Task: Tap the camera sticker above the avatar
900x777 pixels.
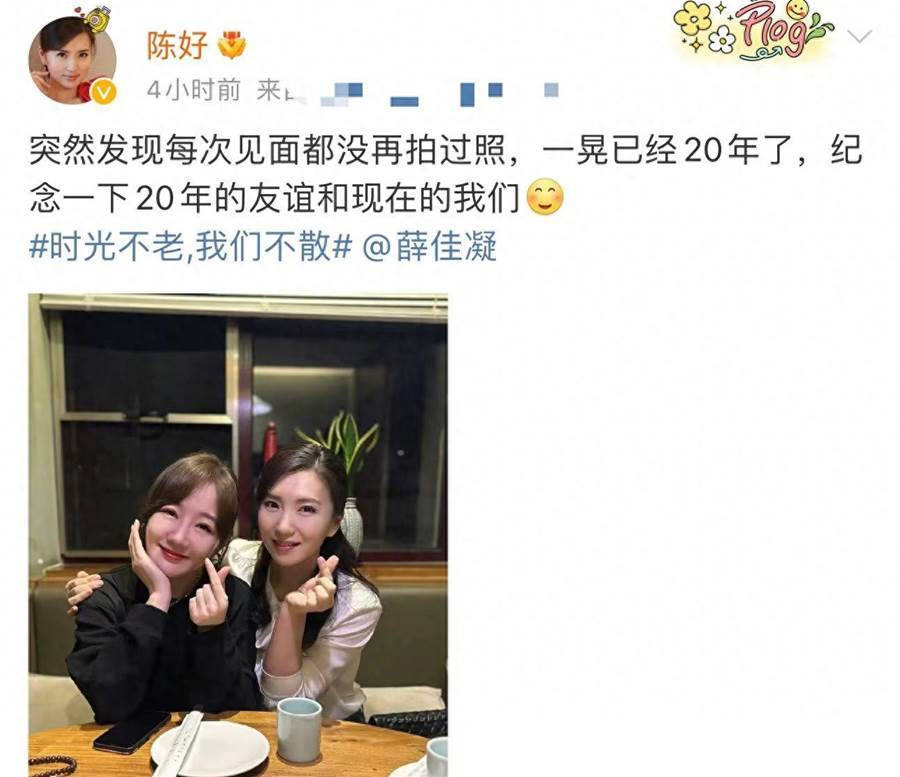Action: (96, 17)
